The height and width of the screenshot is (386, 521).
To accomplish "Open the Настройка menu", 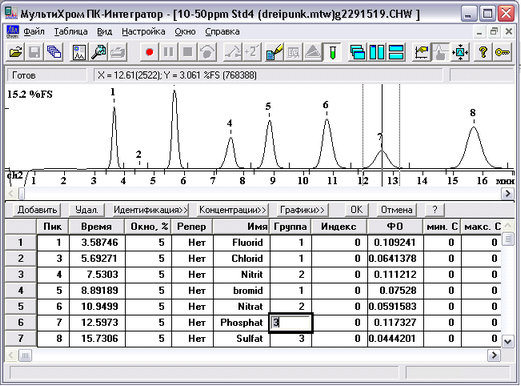I will [x=143, y=32].
